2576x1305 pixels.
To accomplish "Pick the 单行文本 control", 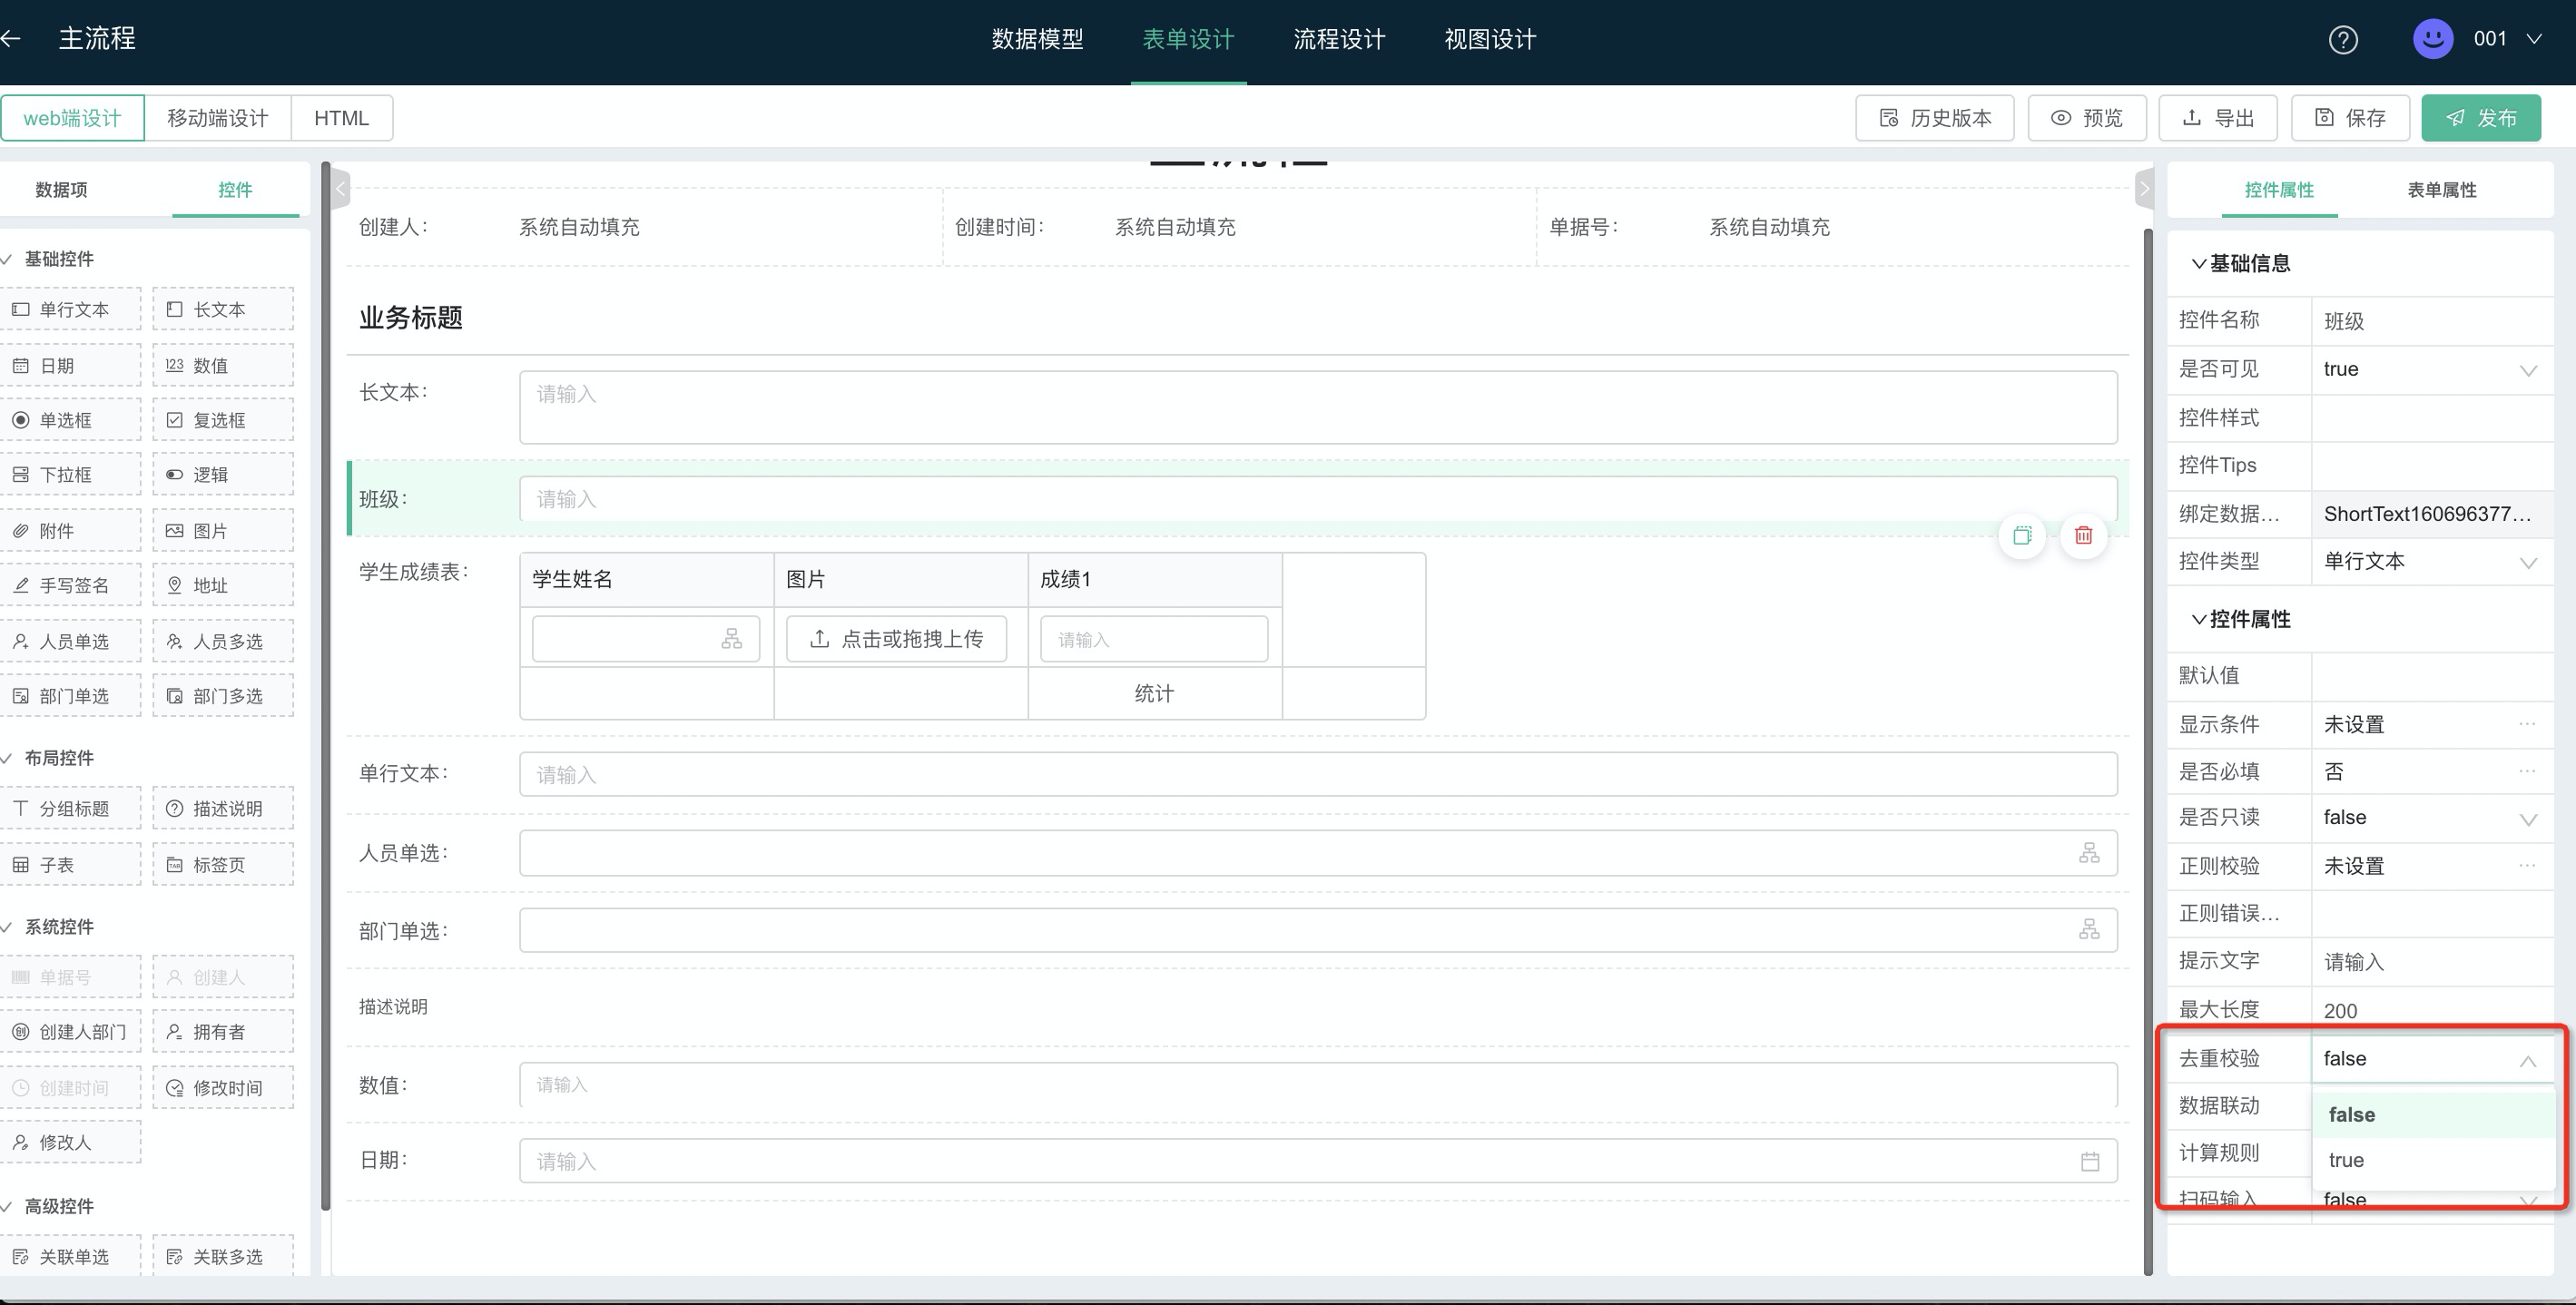I will (70, 309).
